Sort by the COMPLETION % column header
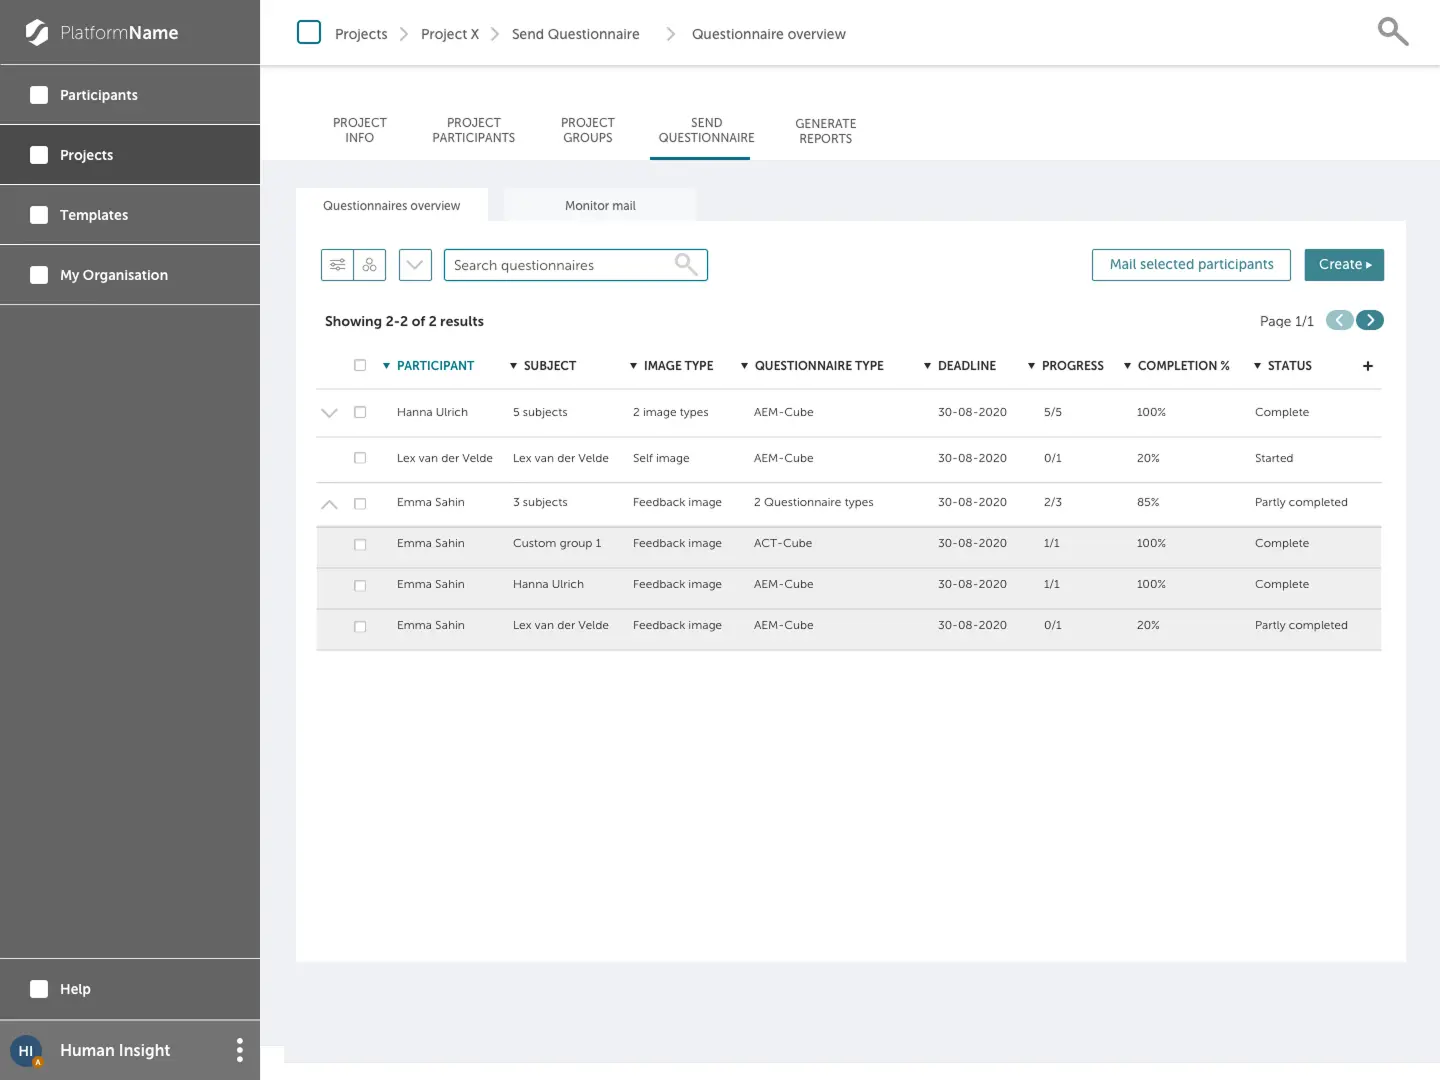1440x1080 pixels. click(1177, 366)
